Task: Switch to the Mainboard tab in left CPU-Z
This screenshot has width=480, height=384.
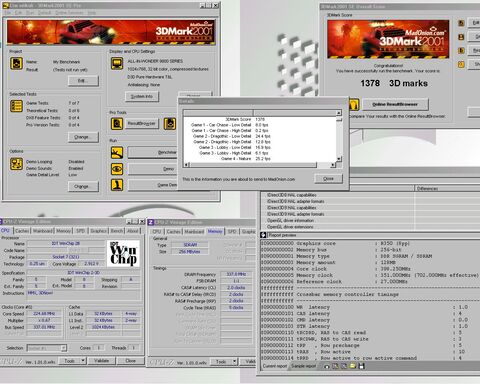Action: (43, 231)
